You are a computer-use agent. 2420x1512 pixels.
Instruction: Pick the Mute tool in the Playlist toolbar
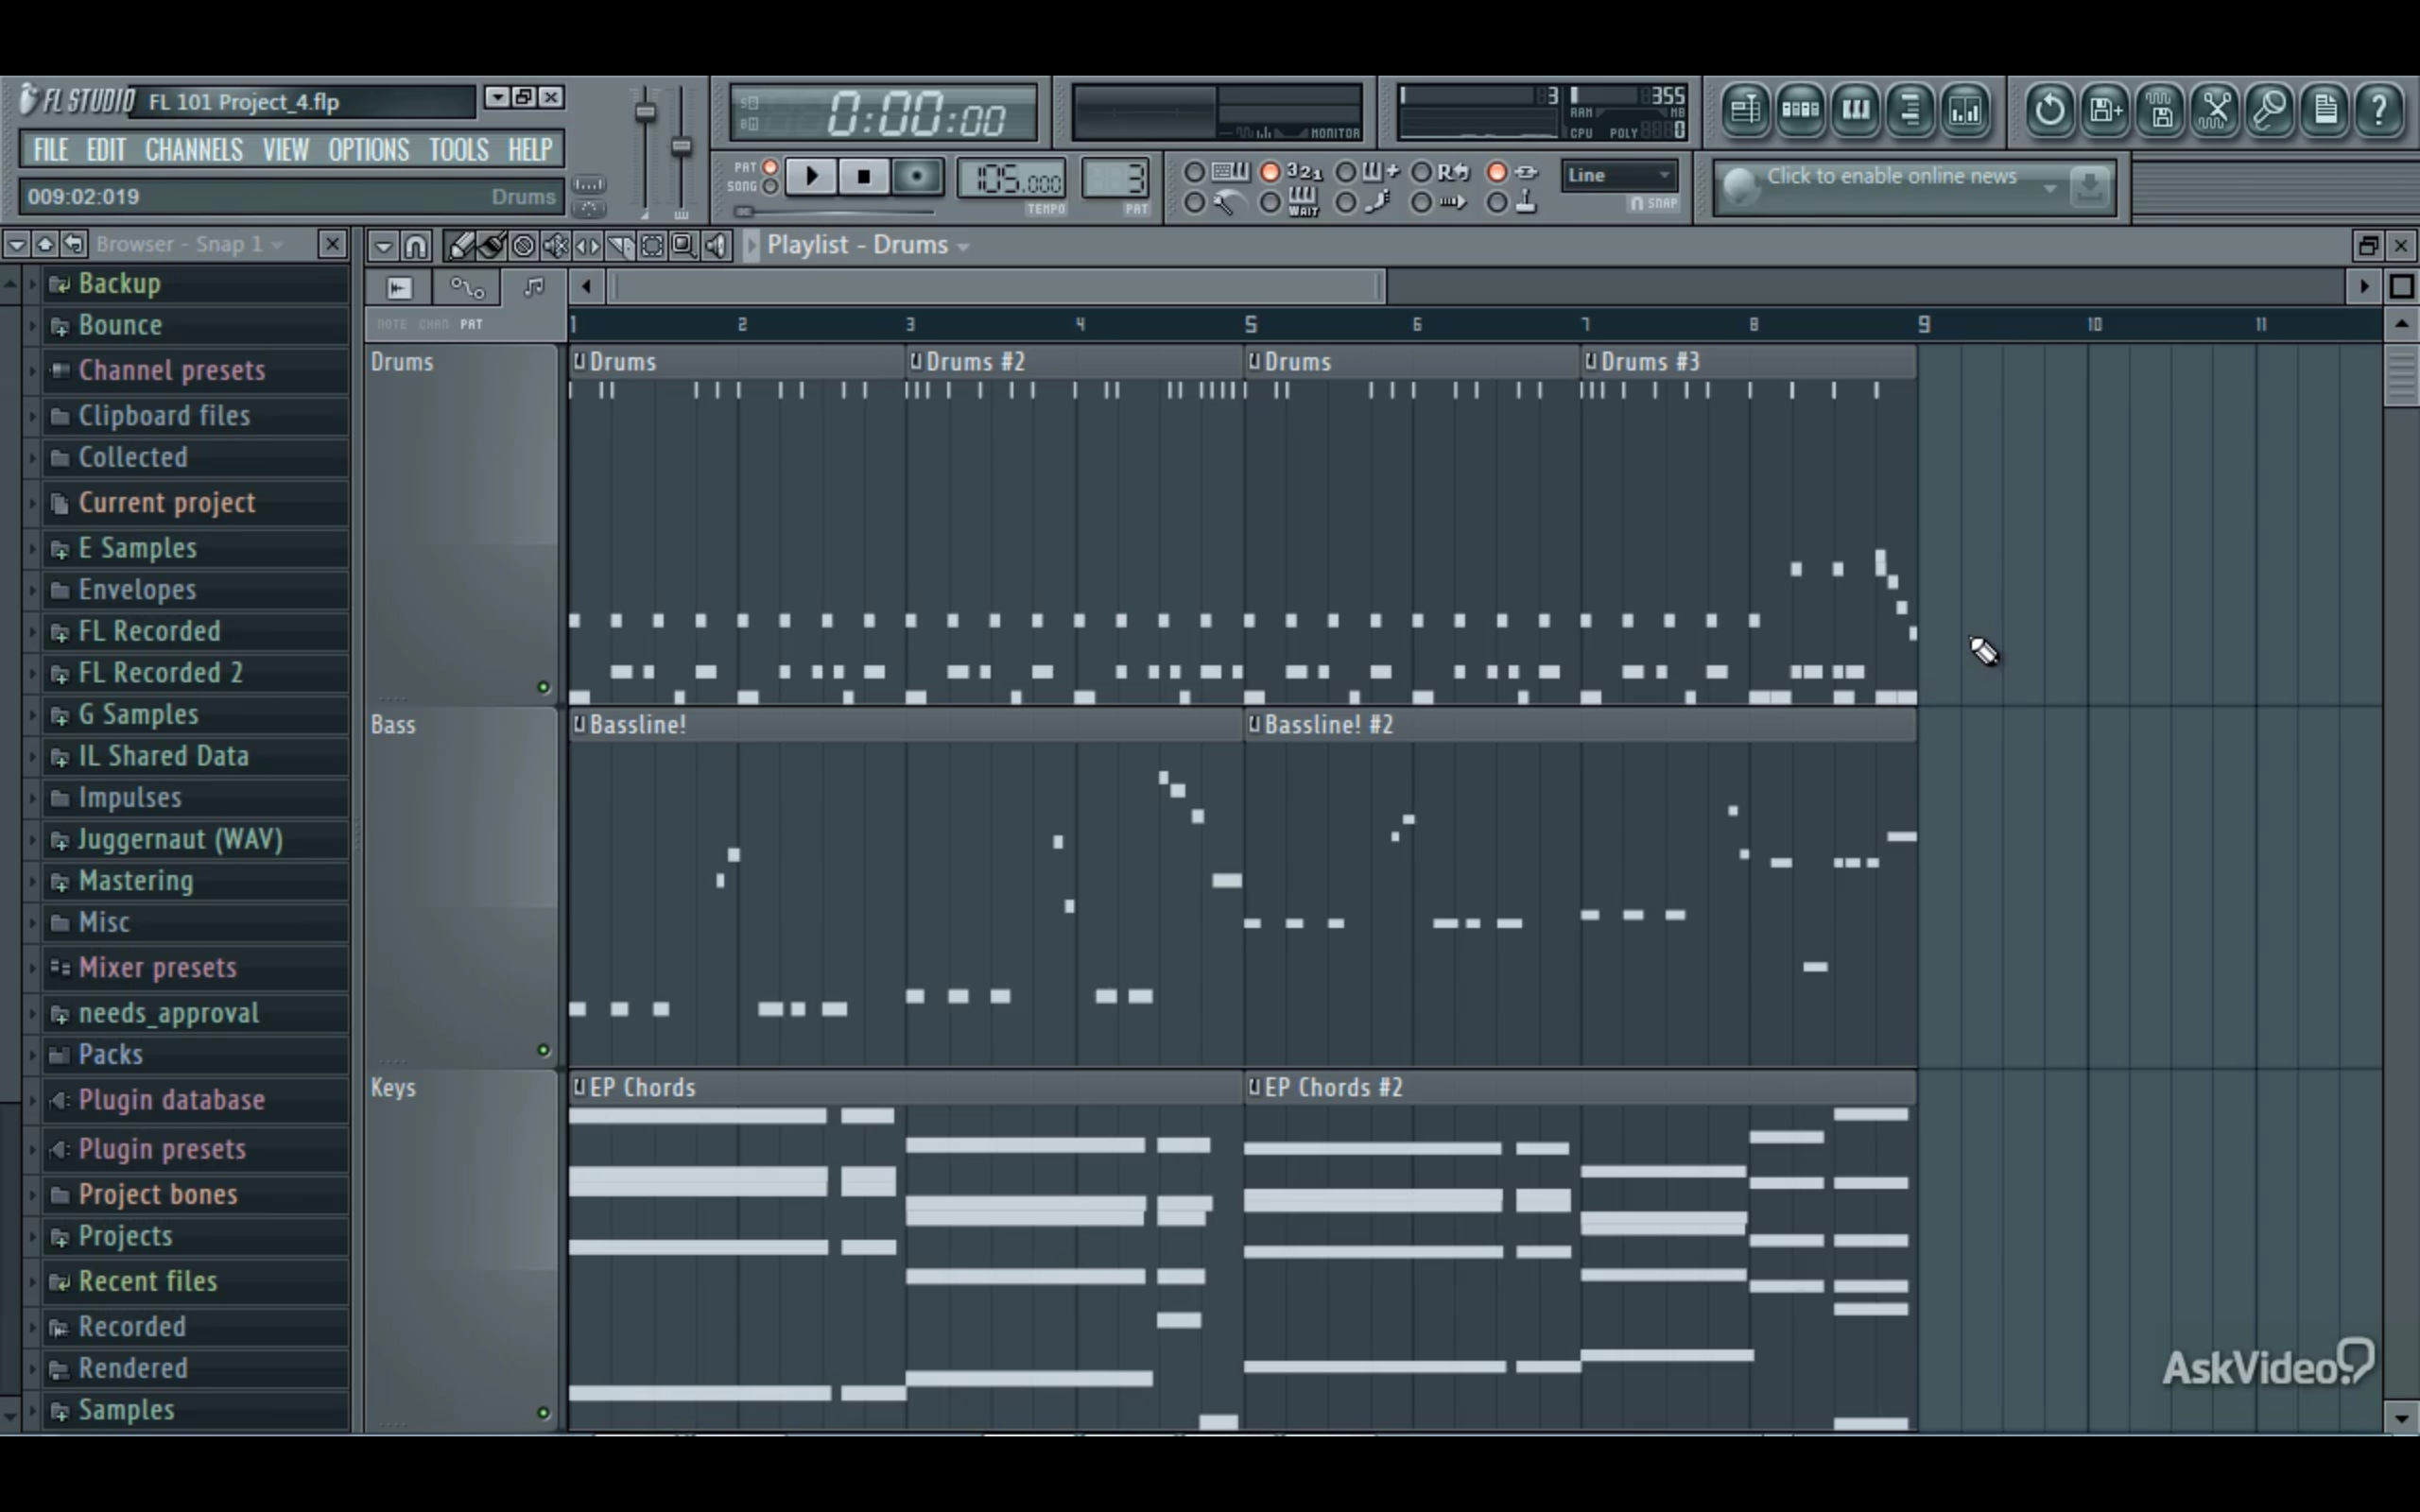pos(557,246)
